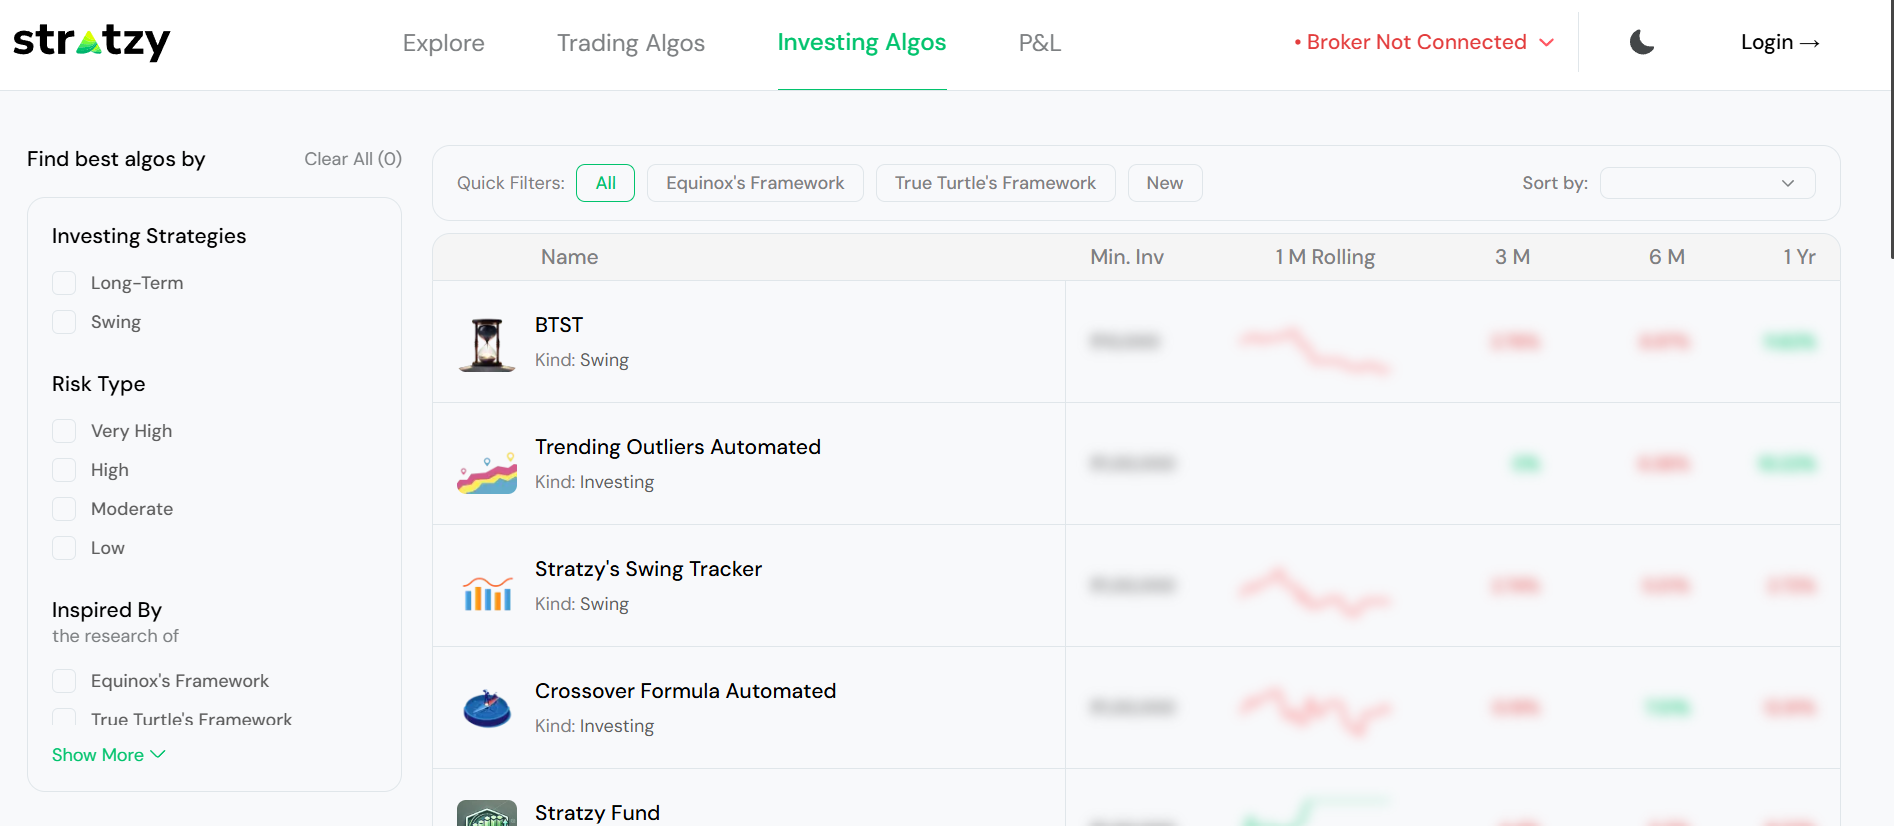Click Crossover Formula Automated icon

[487, 708]
